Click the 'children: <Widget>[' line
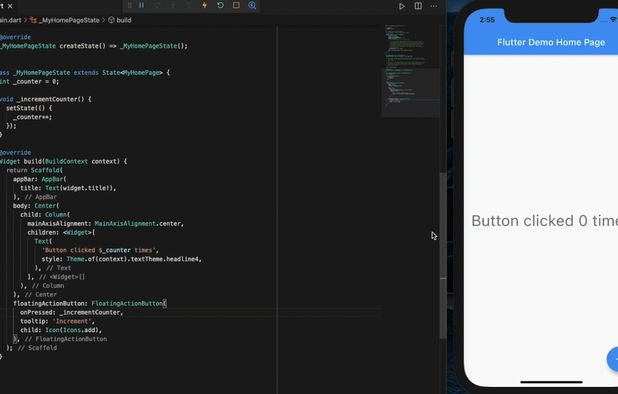 61,232
